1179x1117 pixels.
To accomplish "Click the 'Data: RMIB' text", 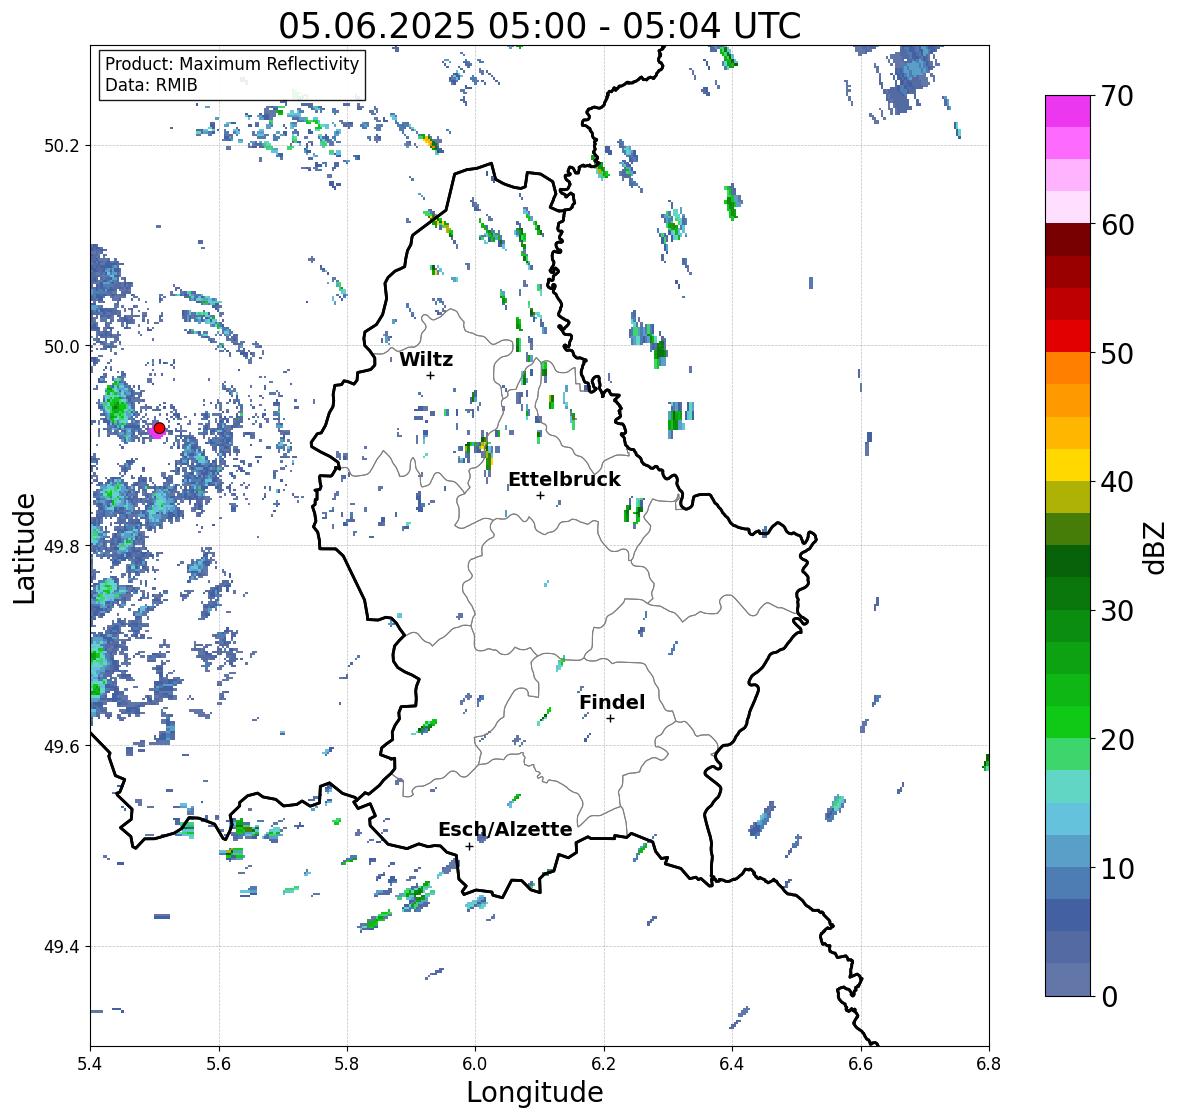I will [x=151, y=85].
